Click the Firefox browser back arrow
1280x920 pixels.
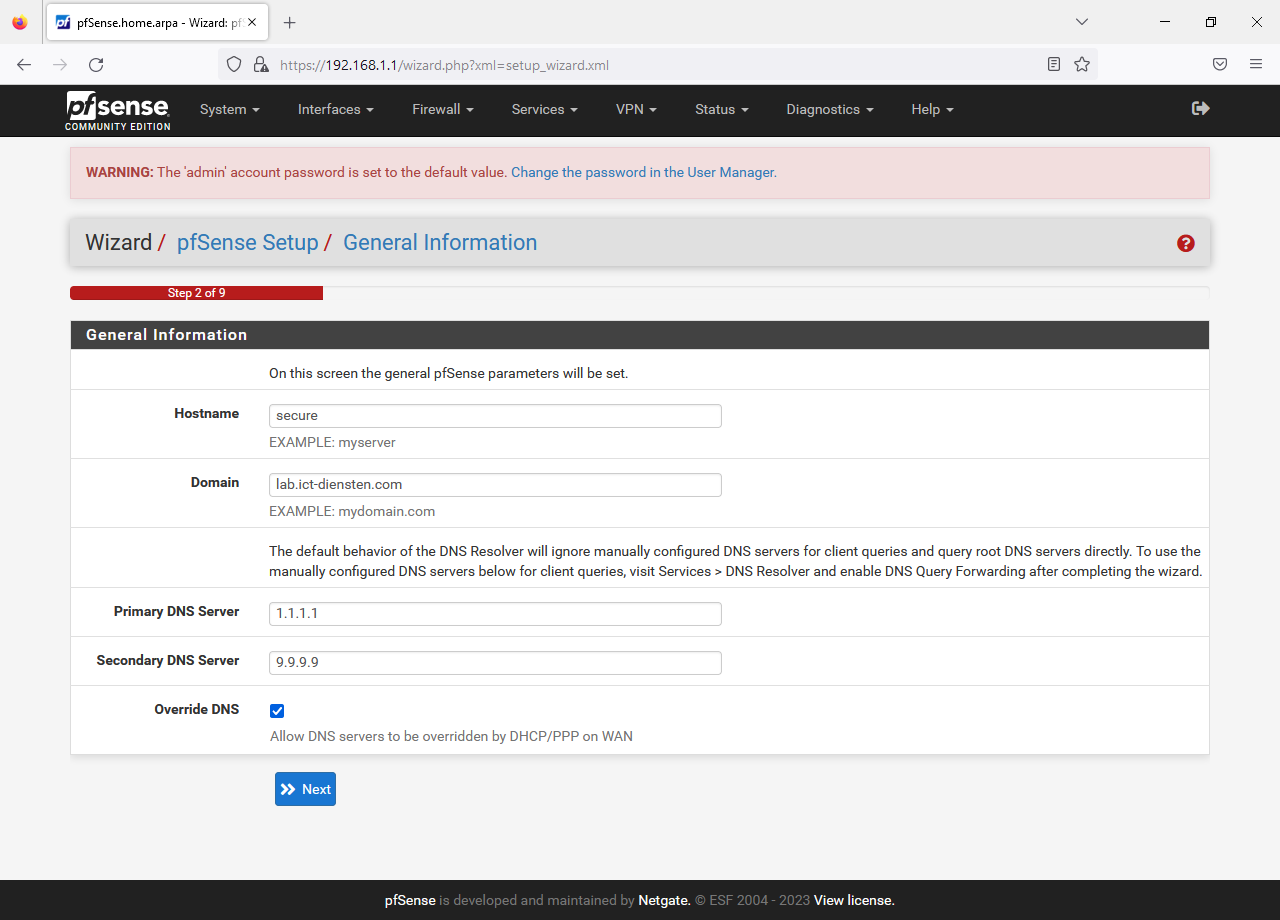pyautogui.click(x=24, y=64)
